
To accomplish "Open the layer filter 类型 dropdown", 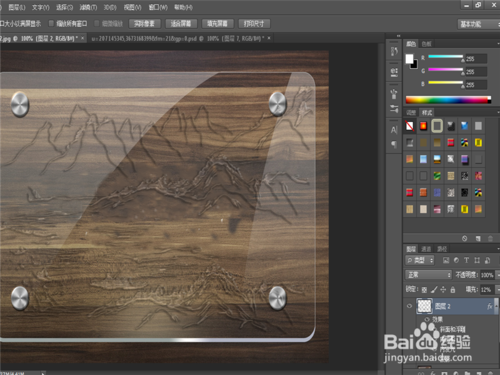I will coord(420,260).
